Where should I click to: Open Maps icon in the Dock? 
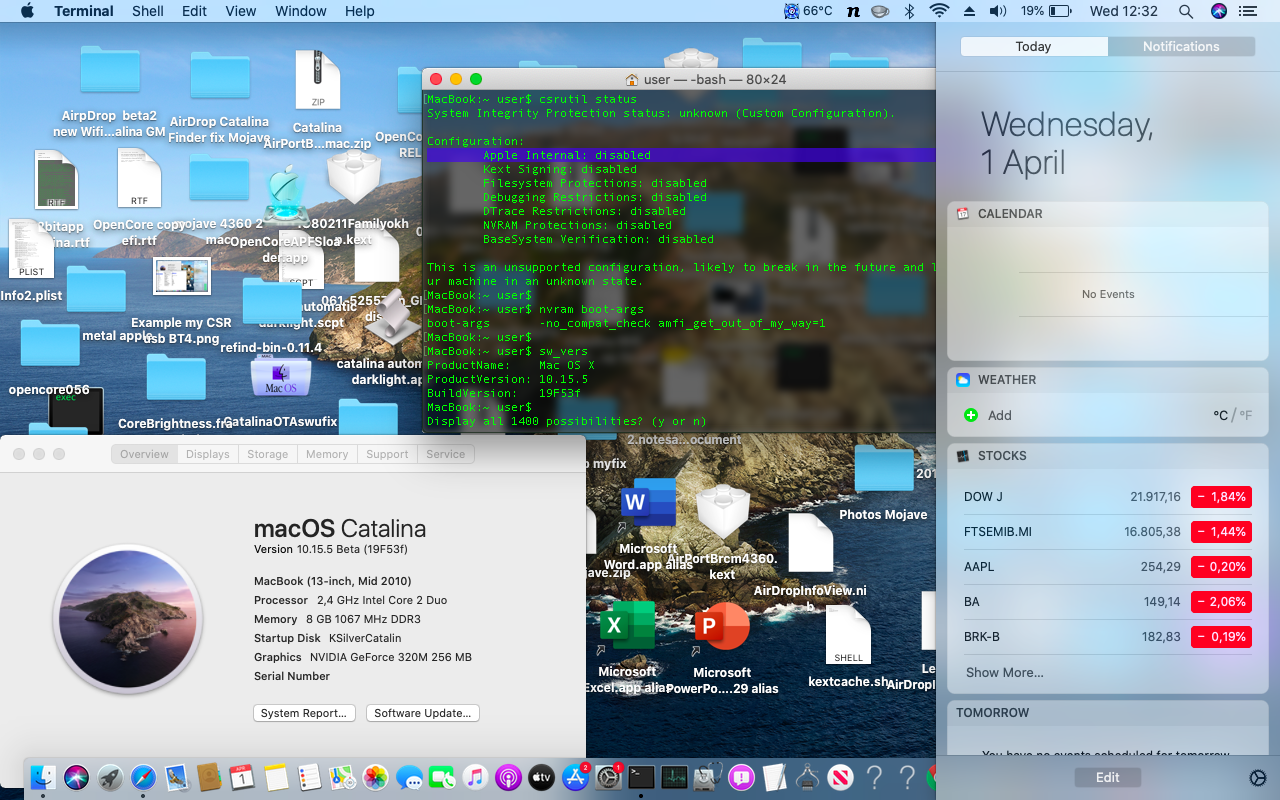(342, 777)
